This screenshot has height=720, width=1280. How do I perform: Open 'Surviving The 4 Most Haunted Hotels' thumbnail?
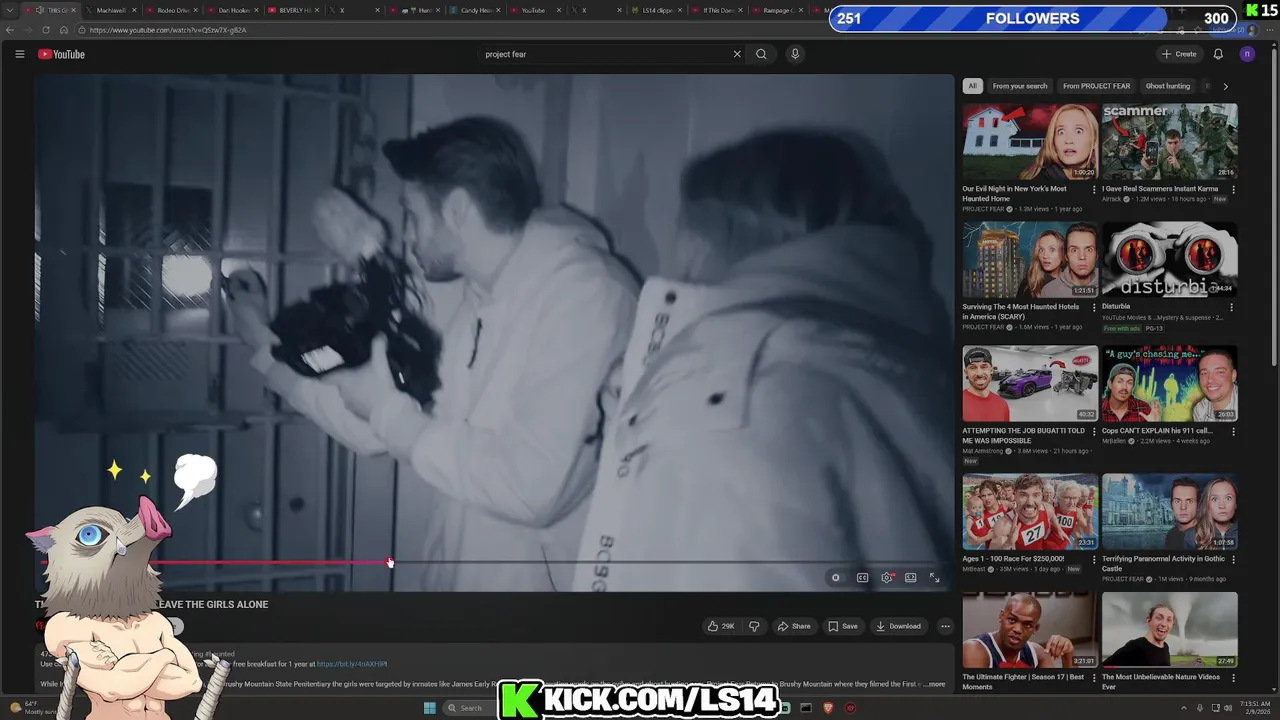1030,259
